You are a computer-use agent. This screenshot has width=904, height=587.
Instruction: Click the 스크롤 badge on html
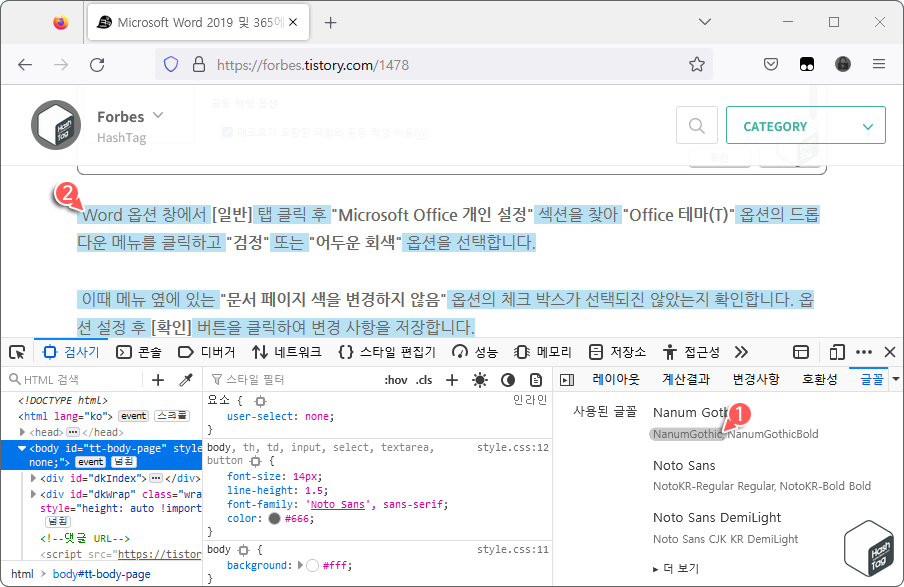[x=172, y=416]
